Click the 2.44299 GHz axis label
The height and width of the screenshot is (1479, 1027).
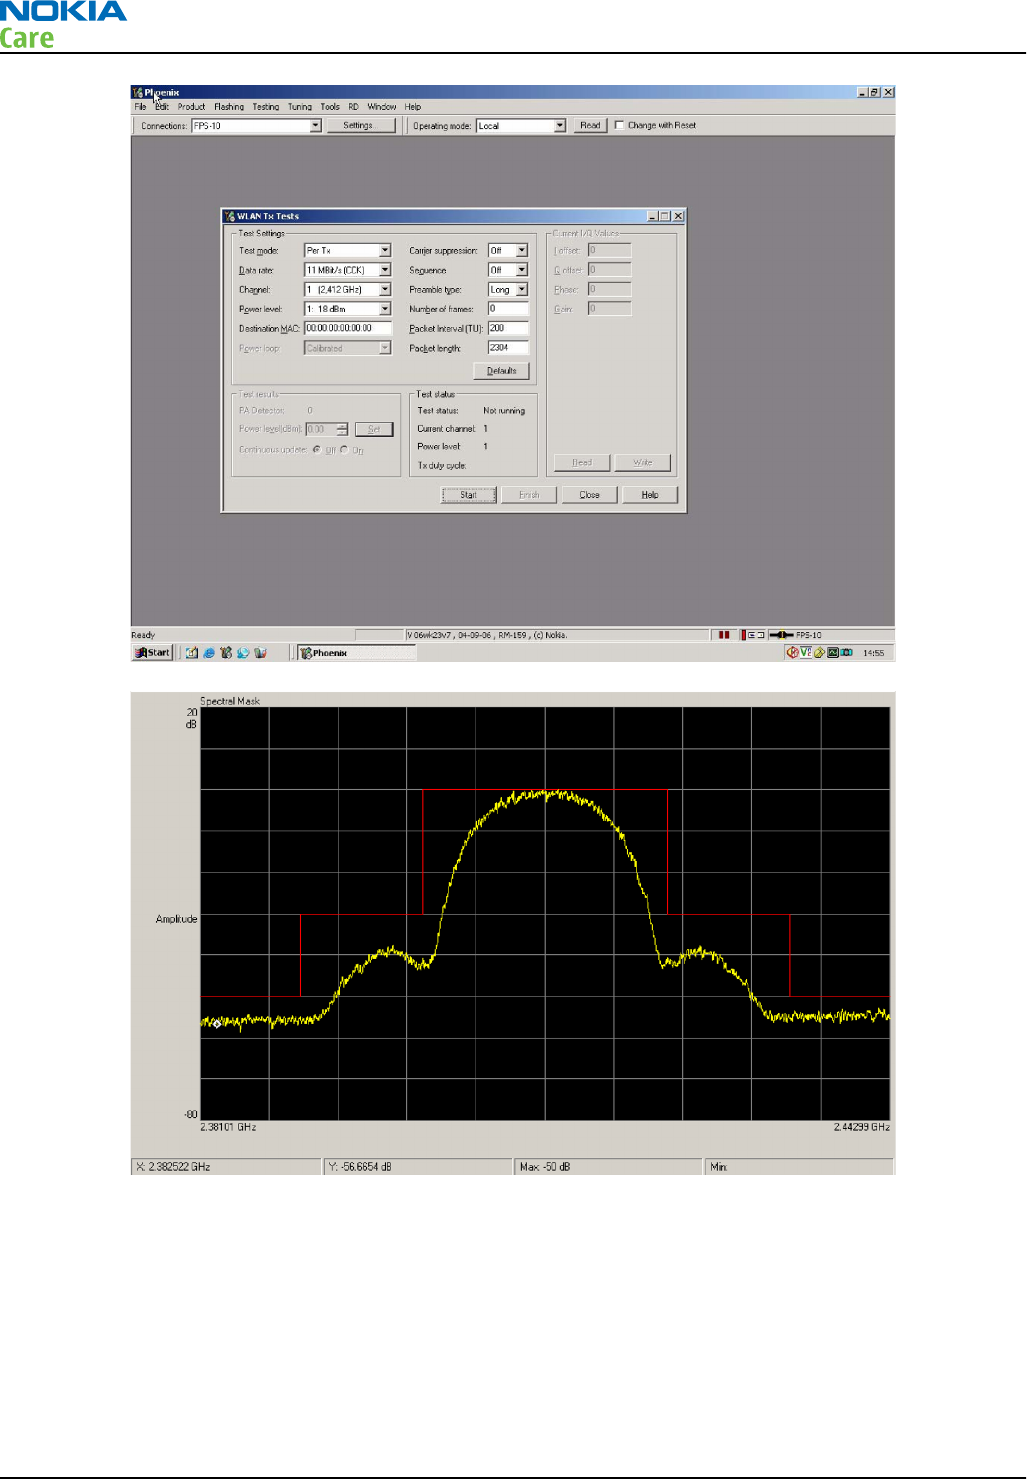(x=862, y=1127)
